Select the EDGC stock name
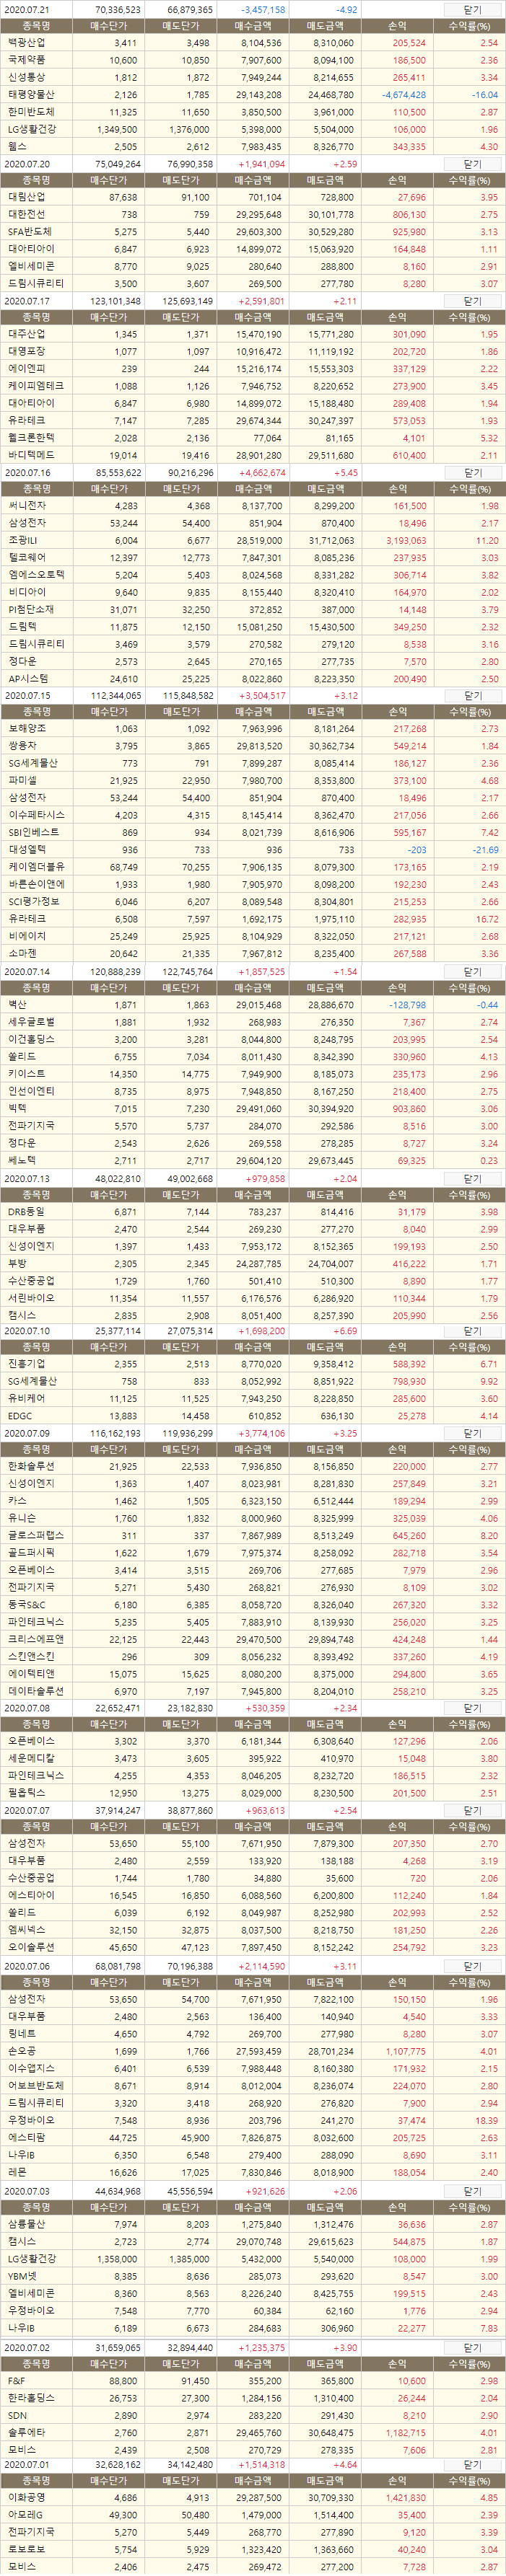506x2576 pixels. pyautogui.click(x=19, y=1416)
